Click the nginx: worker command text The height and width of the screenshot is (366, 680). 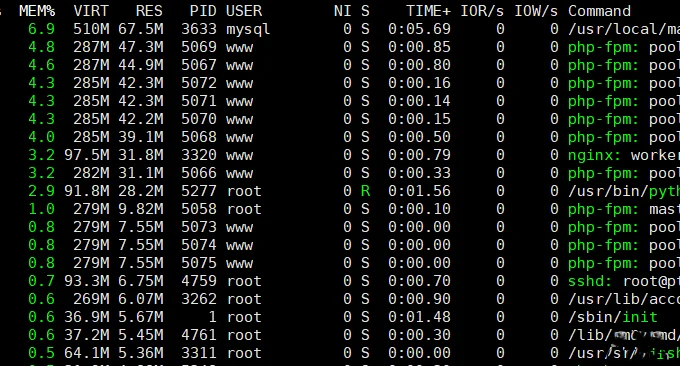click(624, 155)
